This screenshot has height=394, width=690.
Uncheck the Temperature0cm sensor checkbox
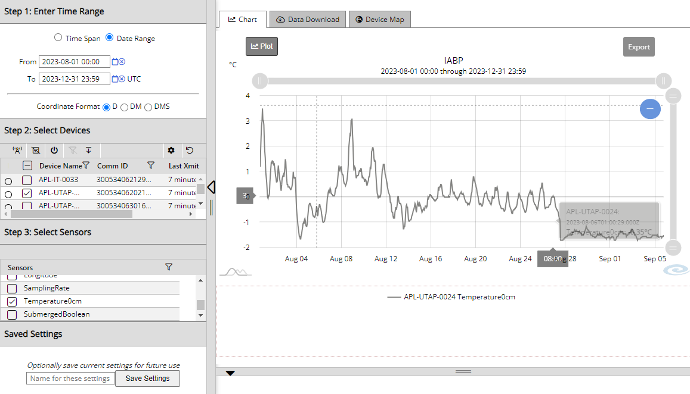click(12, 302)
